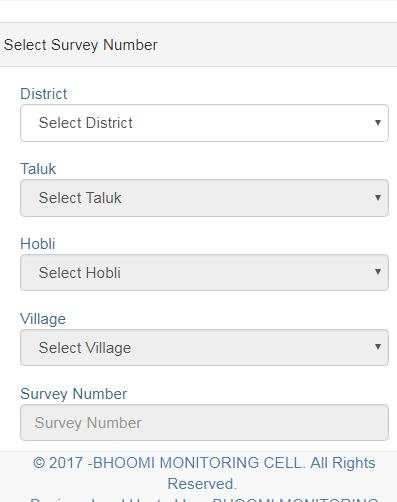Image resolution: width=397 pixels, height=502 pixels.
Task: Click the word Reserved in footer
Action: [202, 484]
